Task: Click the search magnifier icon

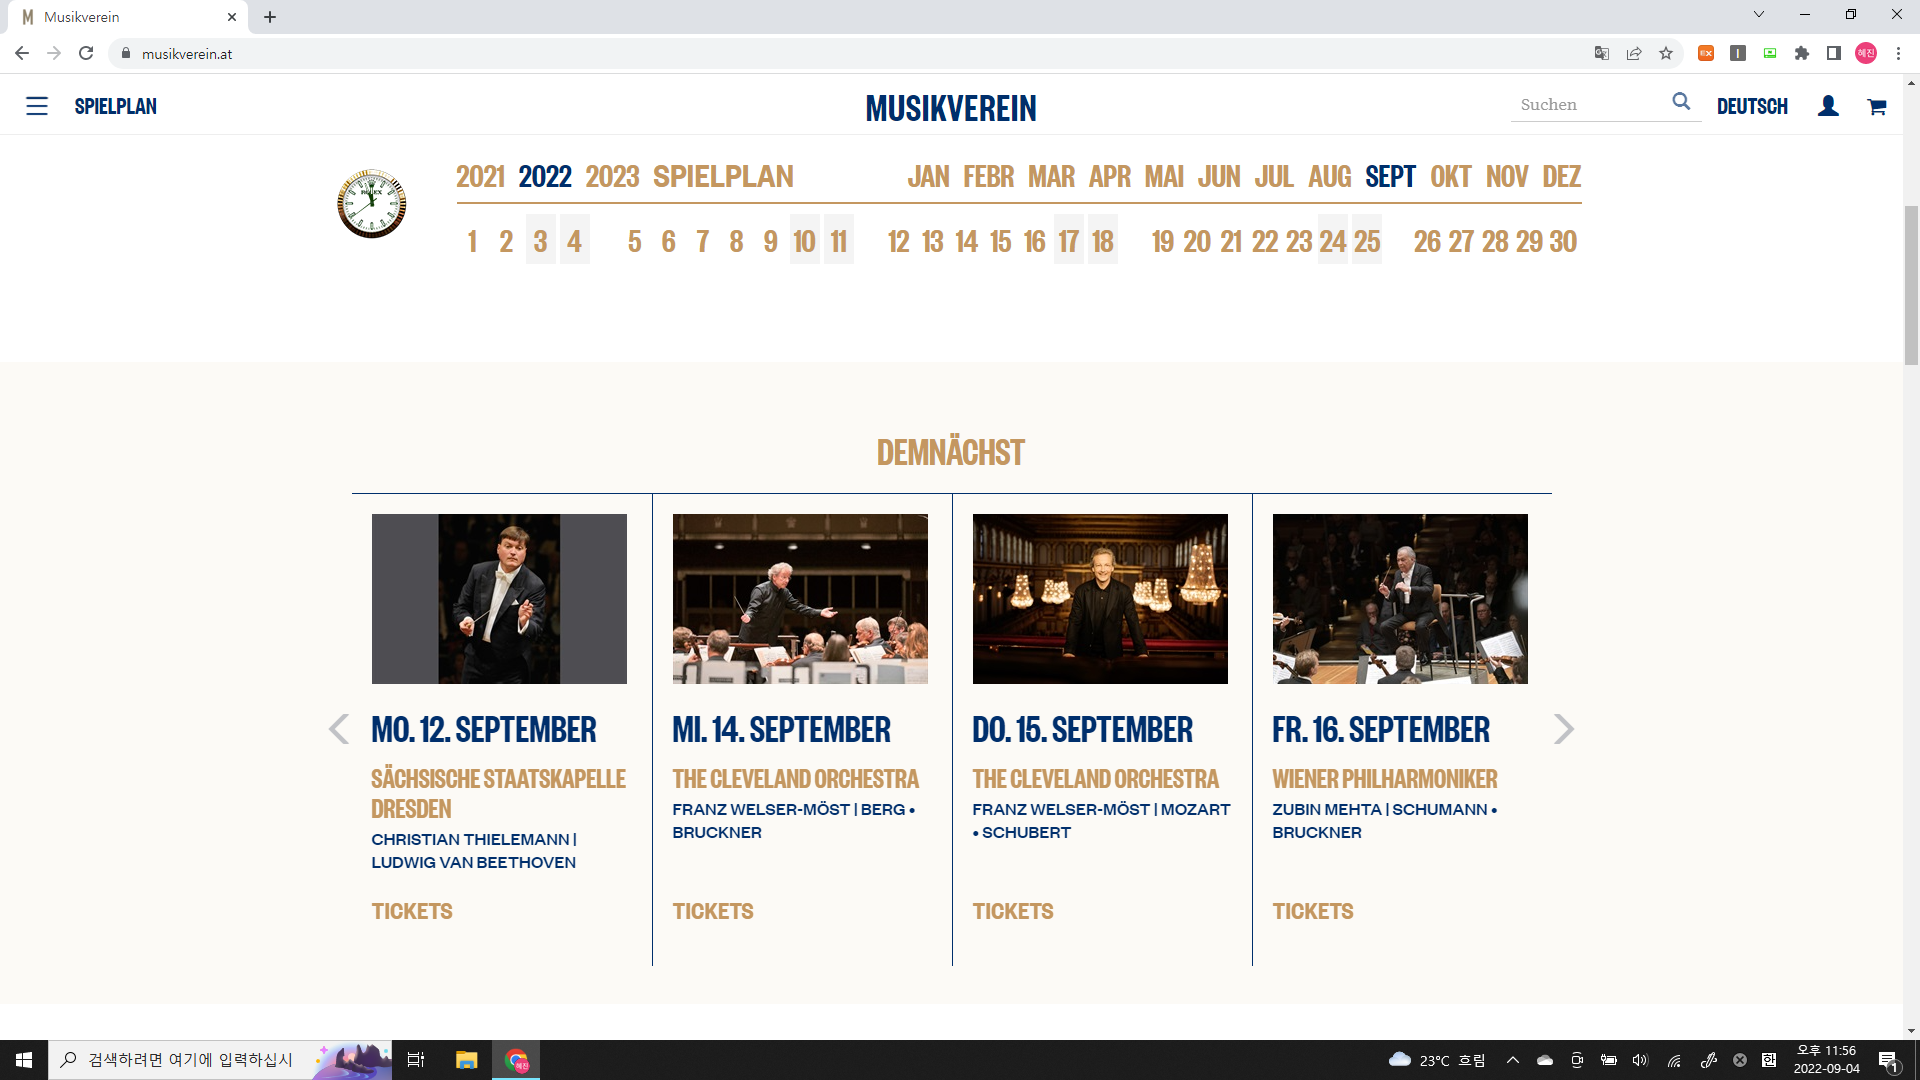Action: tap(1681, 102)
